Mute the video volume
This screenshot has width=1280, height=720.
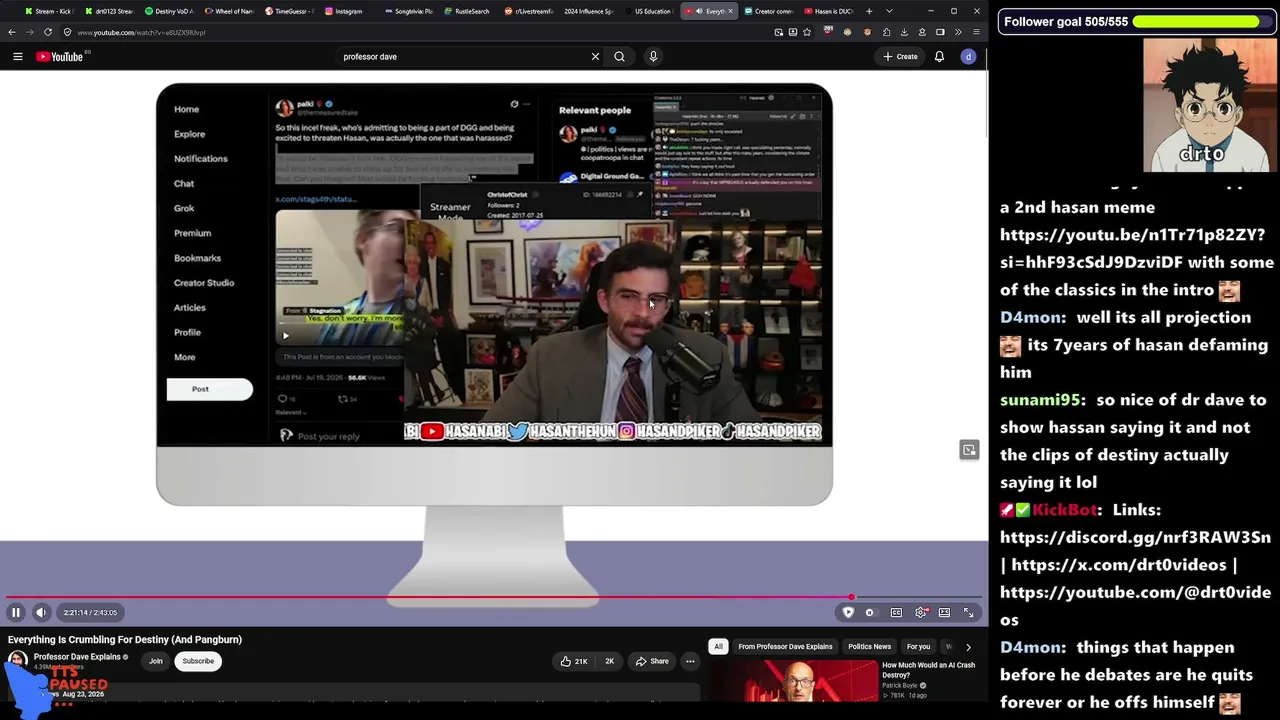(x=41, y=612)
